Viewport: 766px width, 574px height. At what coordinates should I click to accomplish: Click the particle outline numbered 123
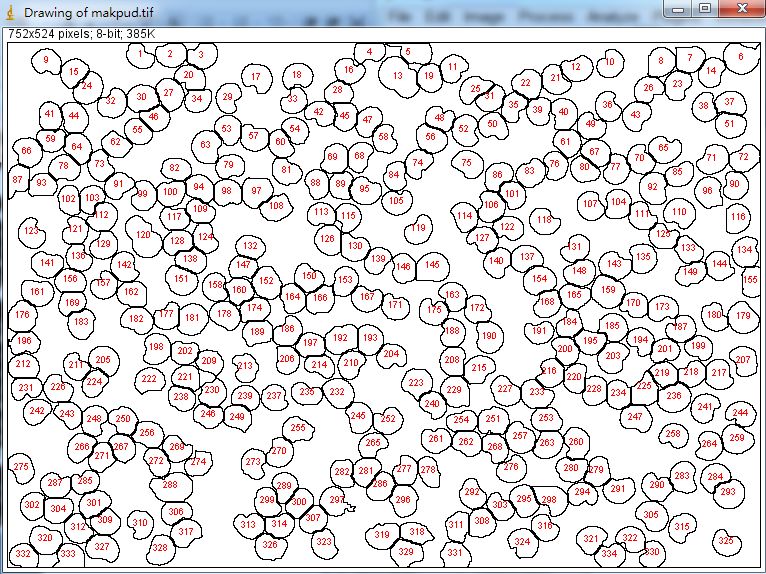(31, 231)
